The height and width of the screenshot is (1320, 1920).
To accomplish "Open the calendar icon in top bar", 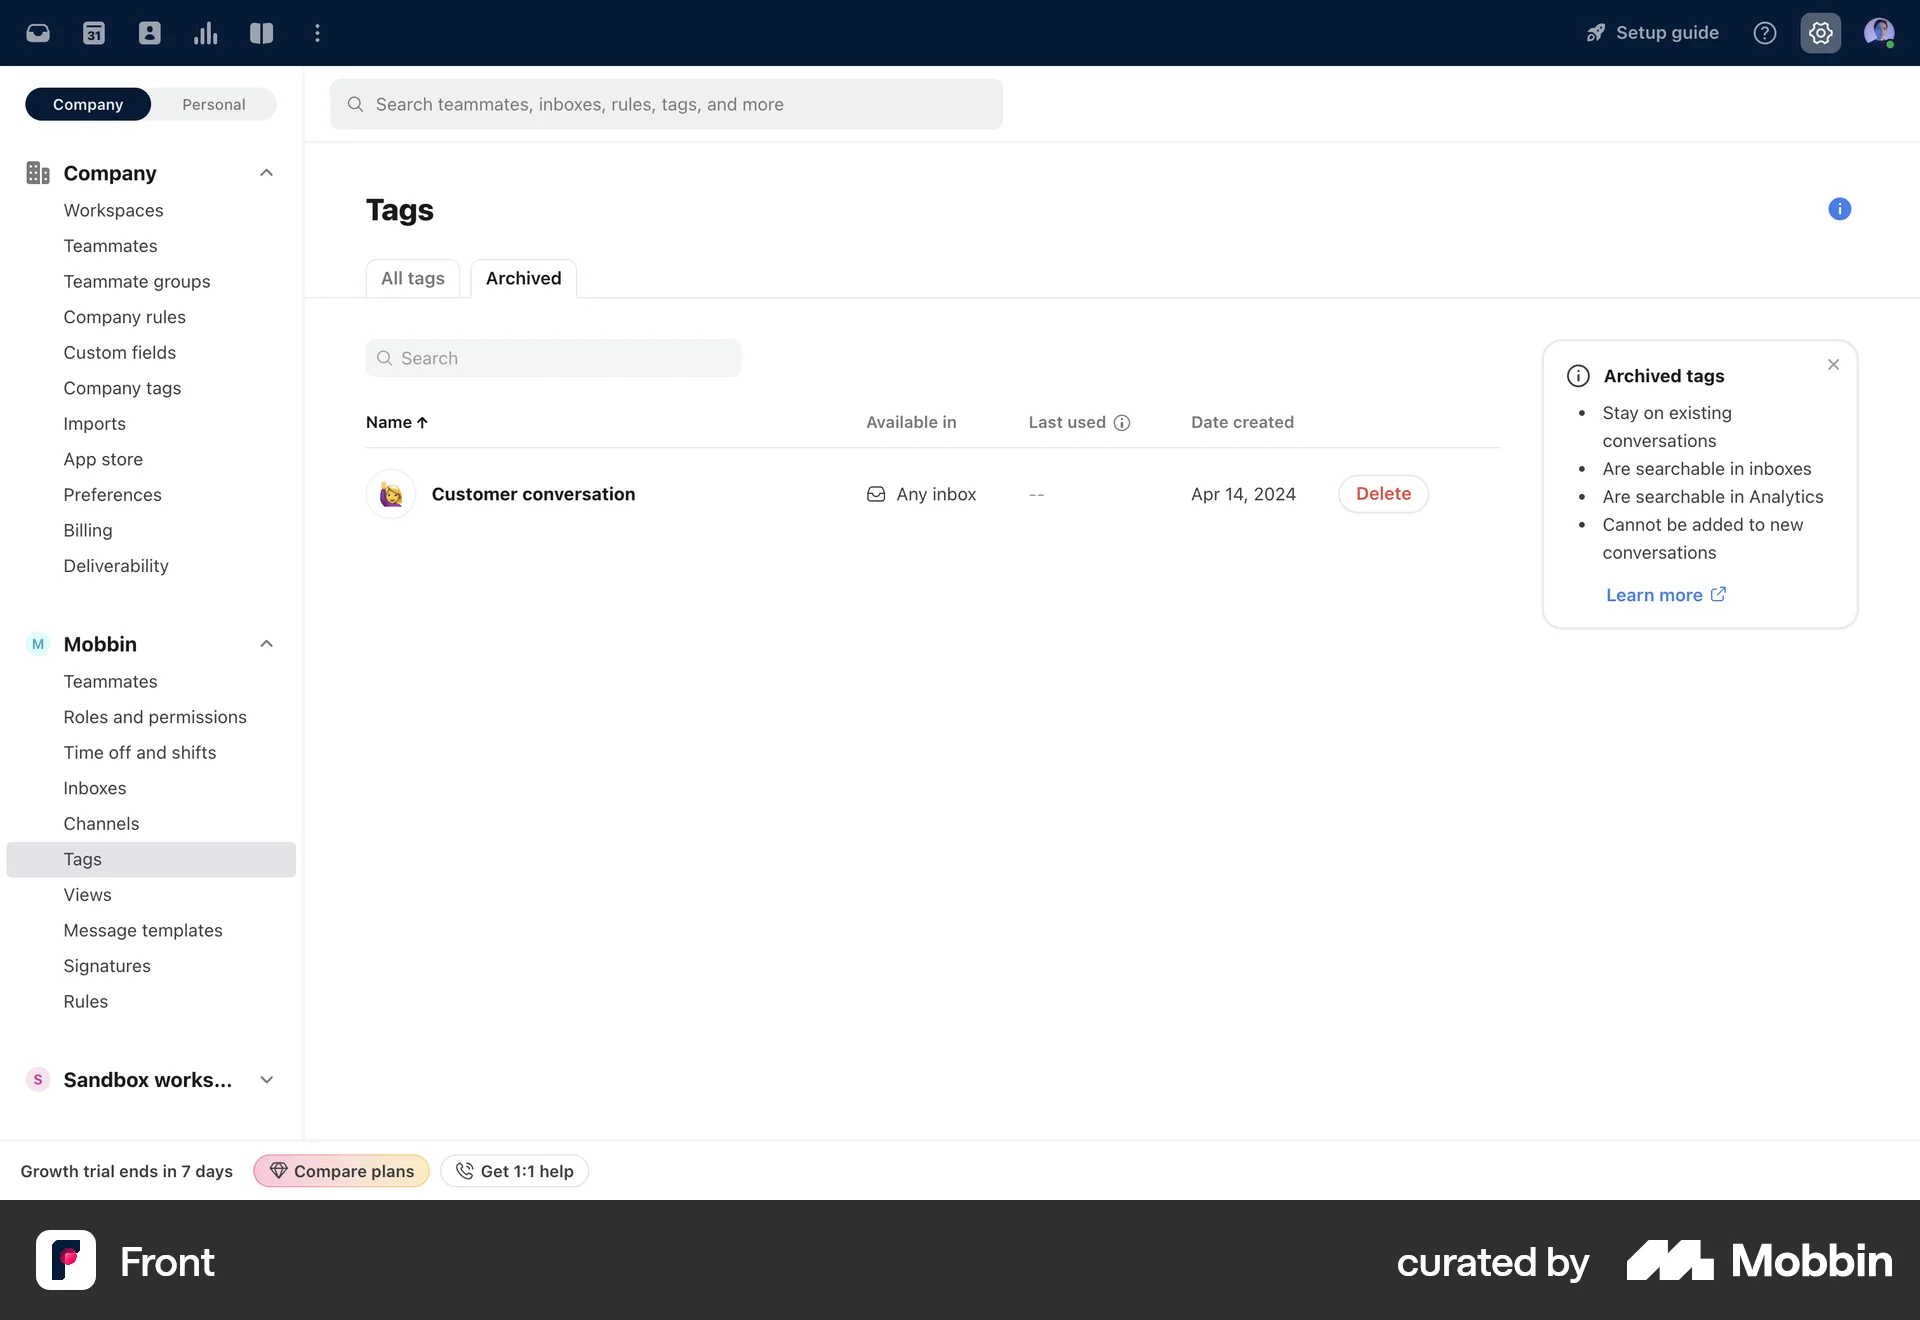I will (94, 33).
